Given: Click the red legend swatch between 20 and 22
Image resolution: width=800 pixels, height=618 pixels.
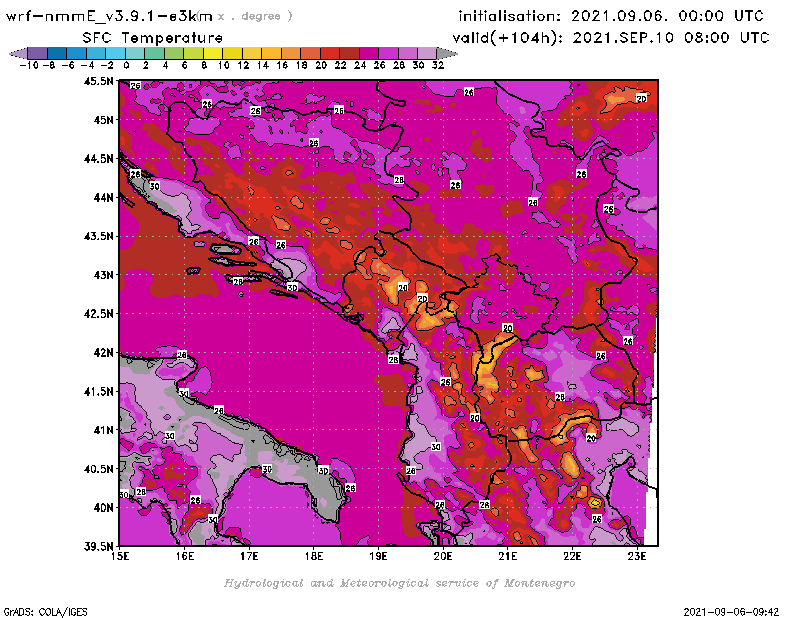Looking at the screenshot, I should pyautogui.click(x=330, y=53).
